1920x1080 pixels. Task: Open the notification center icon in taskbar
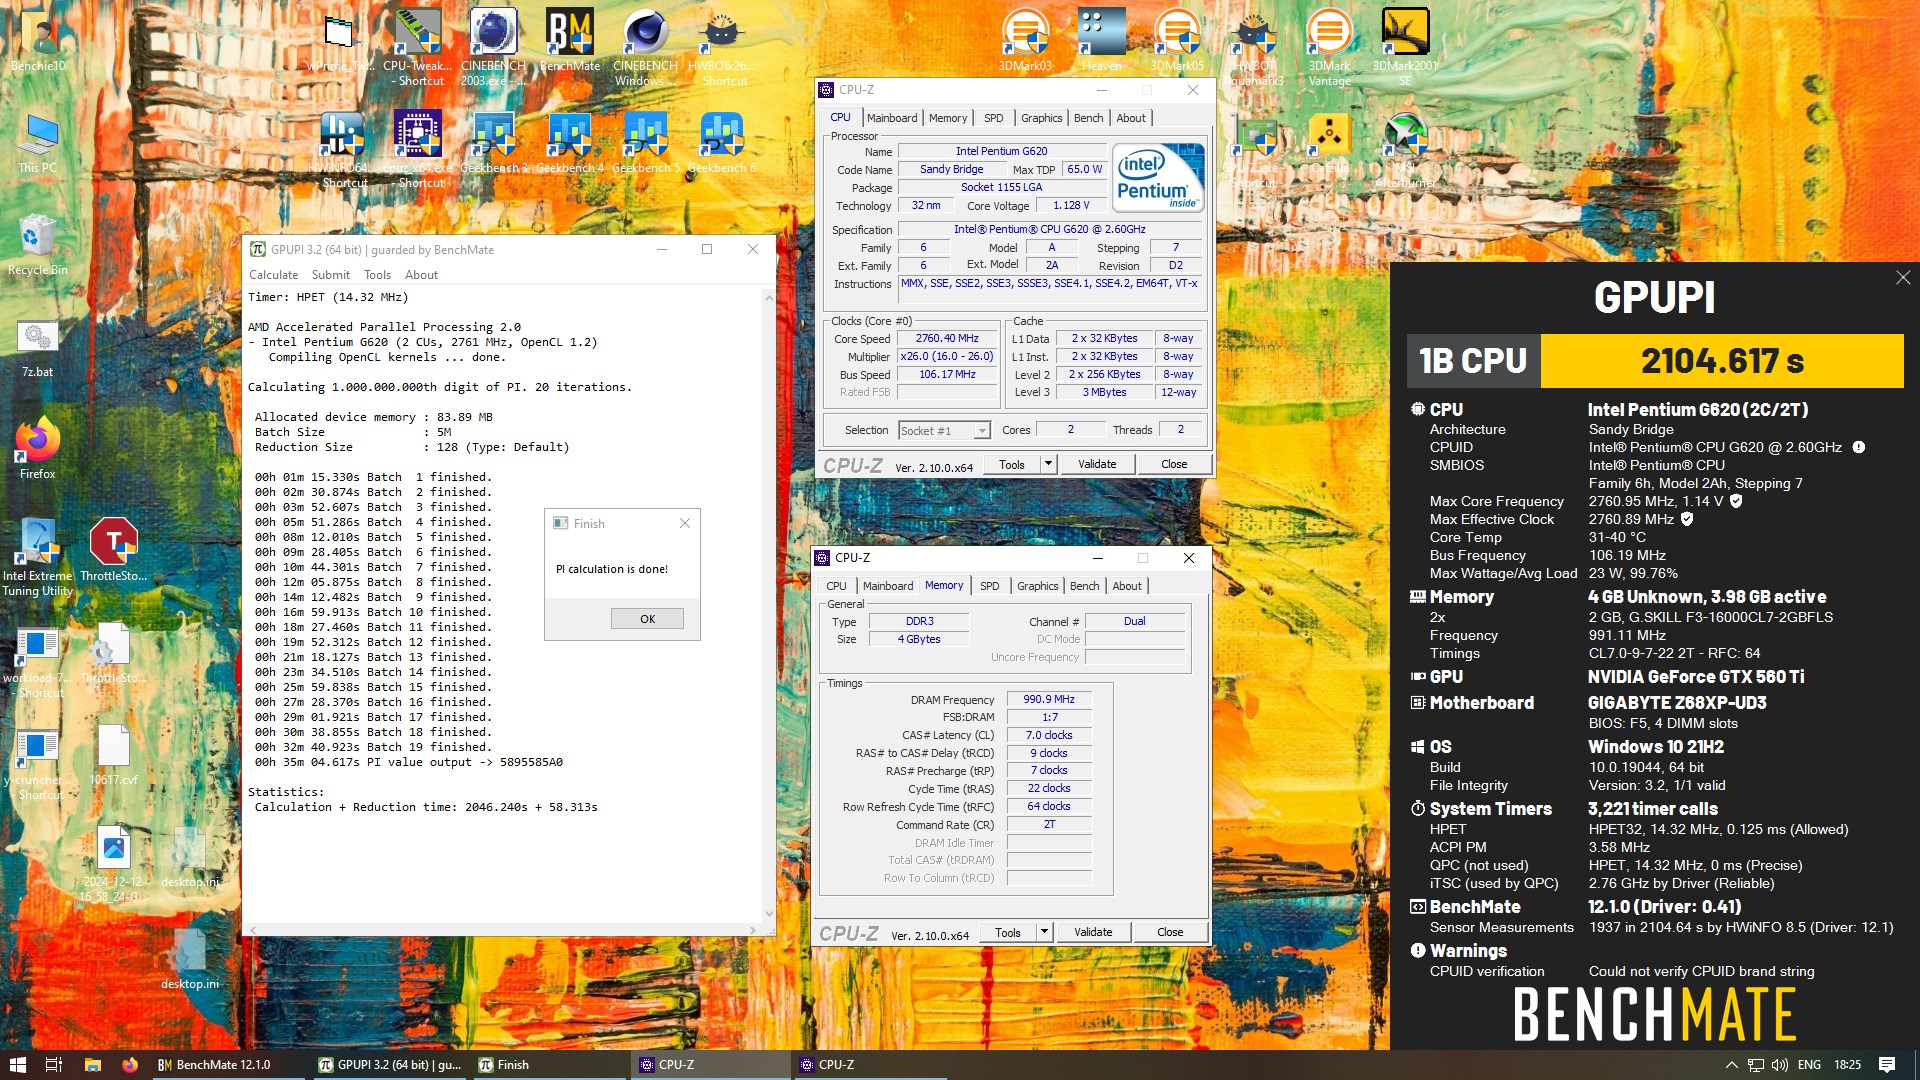[1886, 1065]
